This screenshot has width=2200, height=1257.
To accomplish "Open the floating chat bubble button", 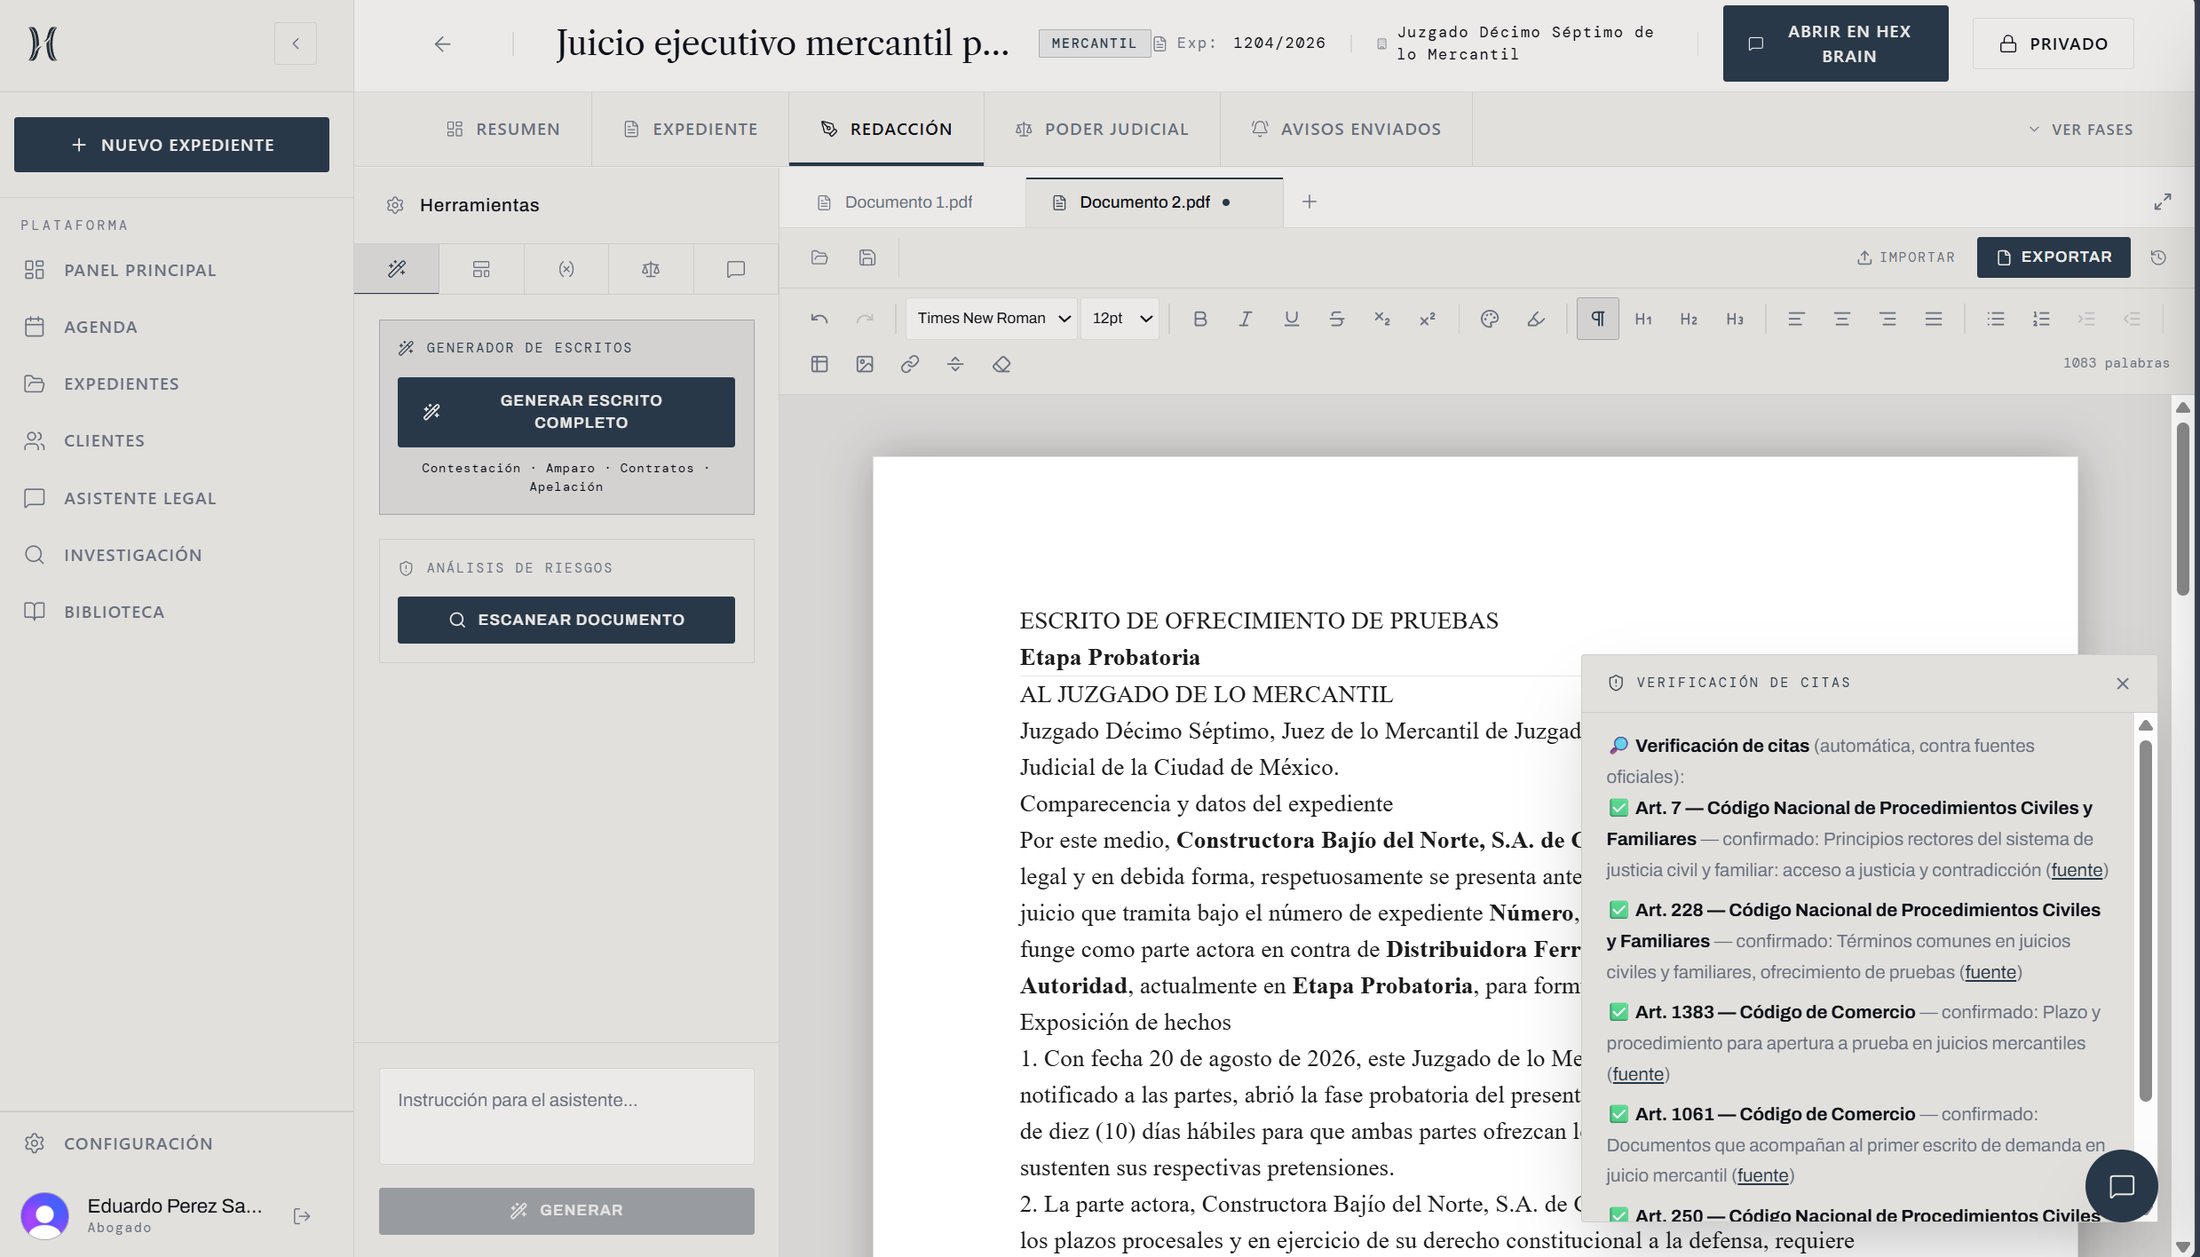I will pos(2121,1186).
